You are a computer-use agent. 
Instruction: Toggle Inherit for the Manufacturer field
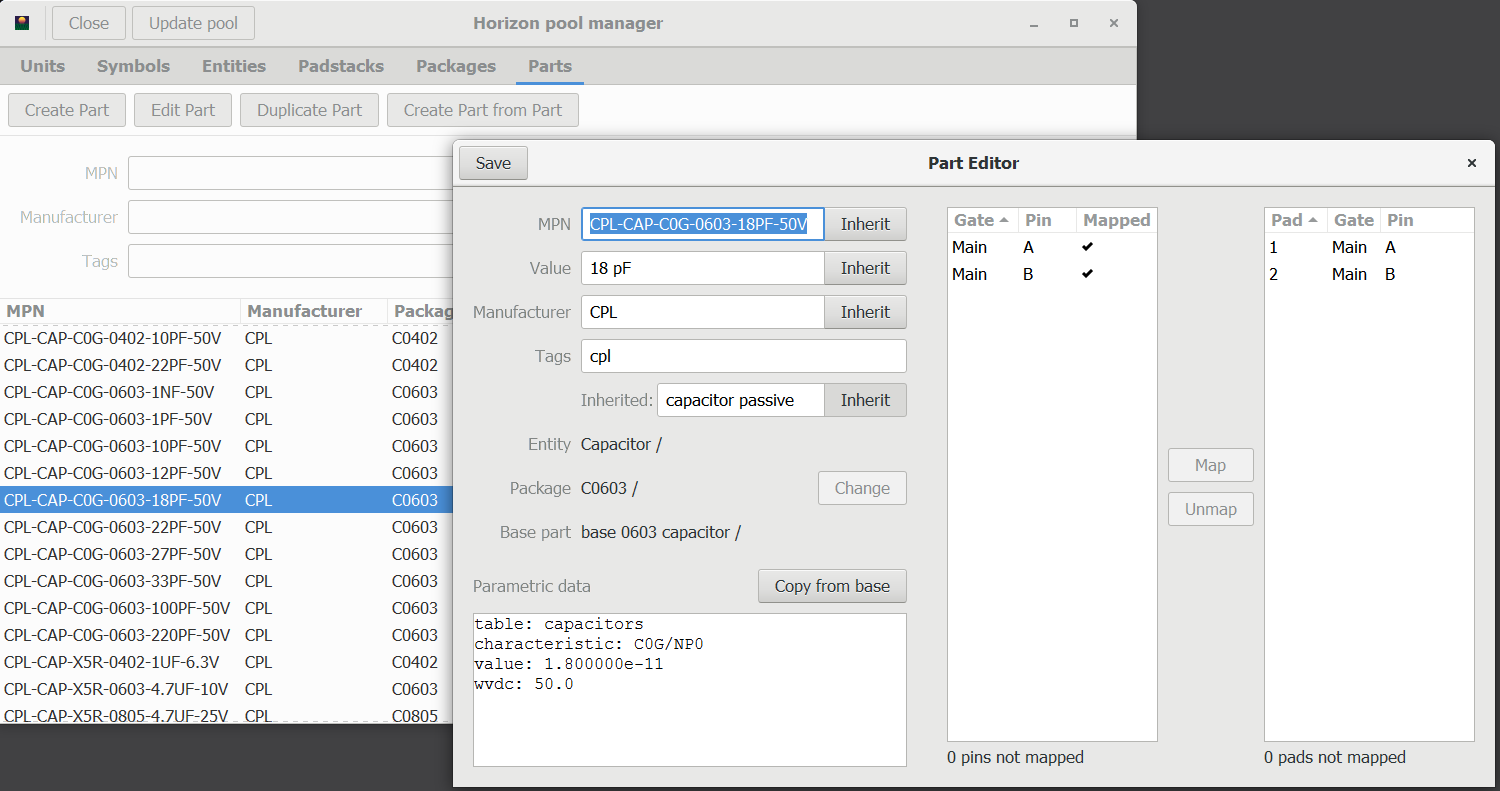pyautogui.click(x=865, y=312)
